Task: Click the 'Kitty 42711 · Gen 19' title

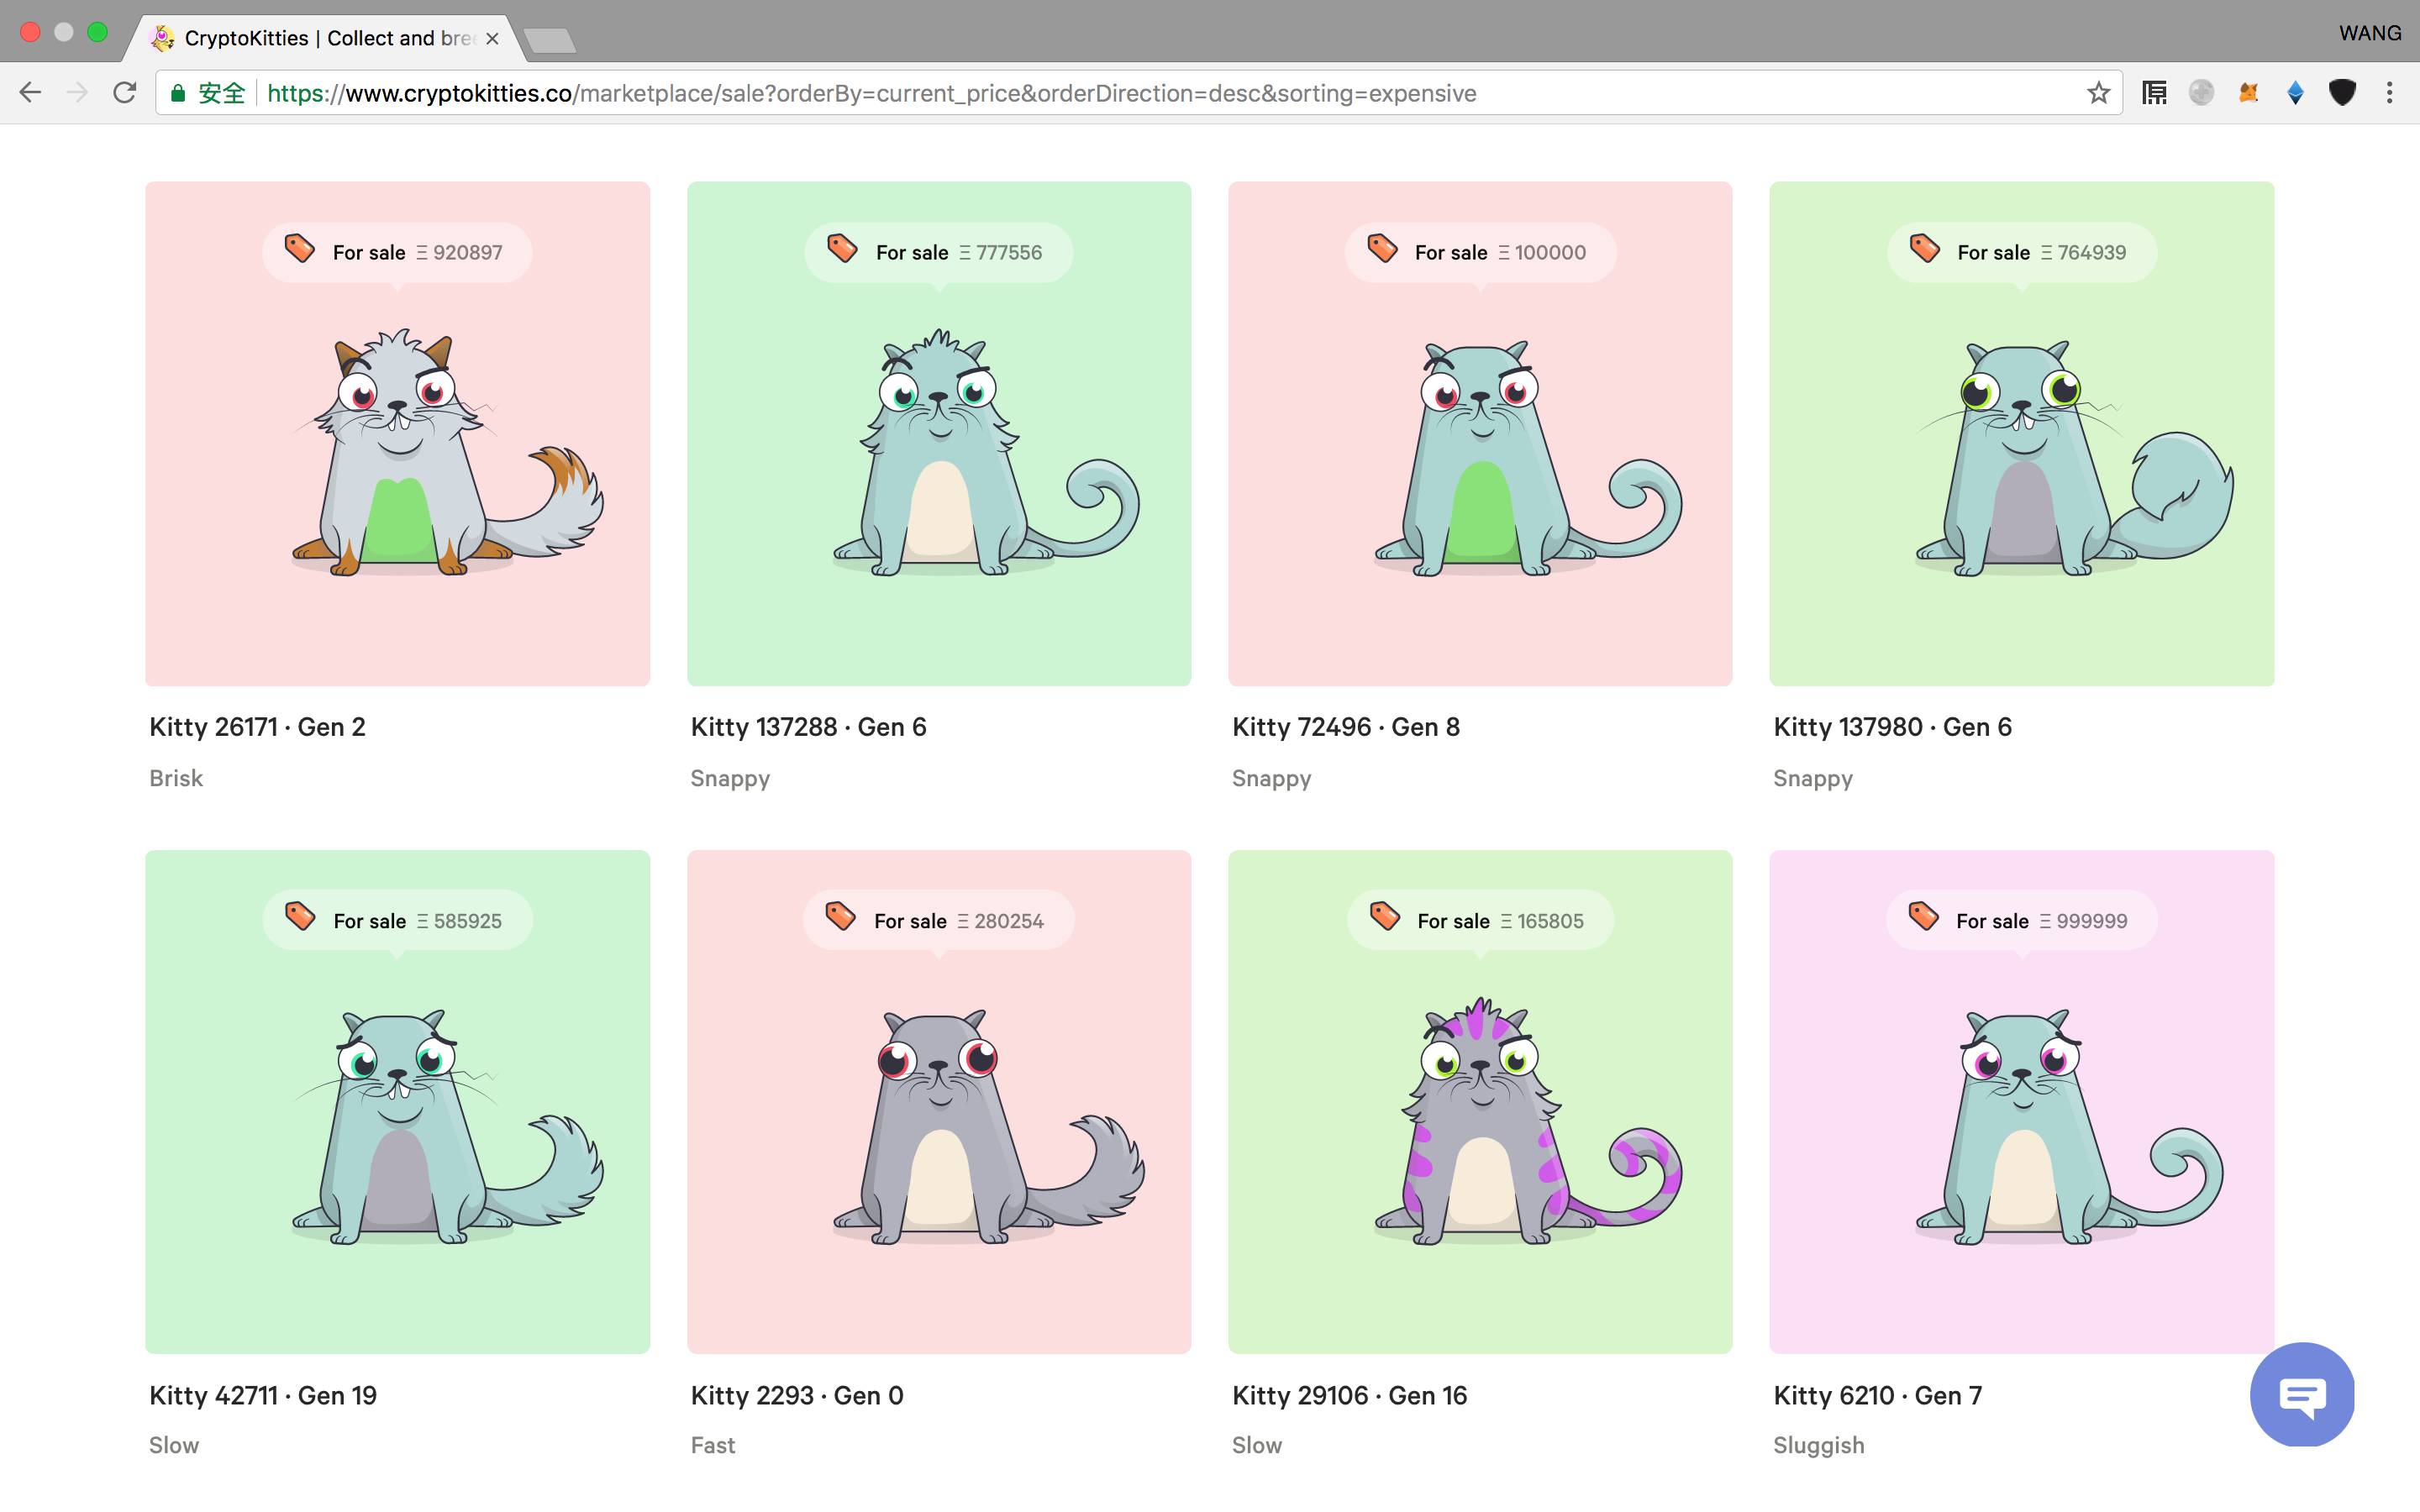Action: (263, 1395)
